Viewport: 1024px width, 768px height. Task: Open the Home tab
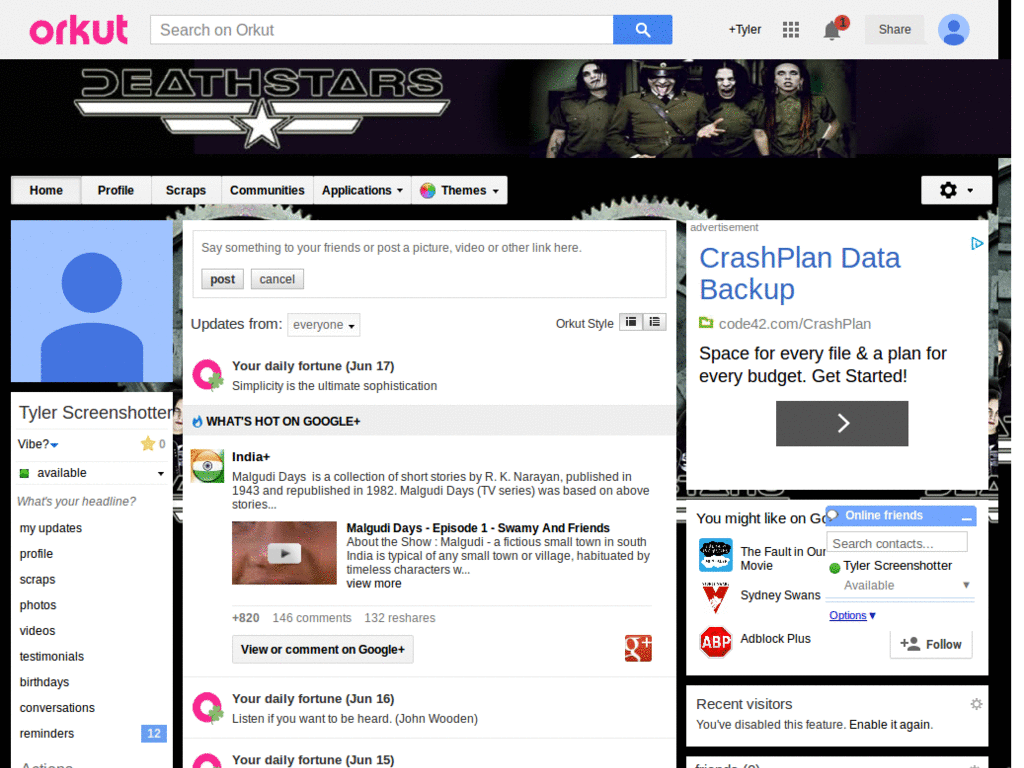pyautogui.click(x=46, y=191)
